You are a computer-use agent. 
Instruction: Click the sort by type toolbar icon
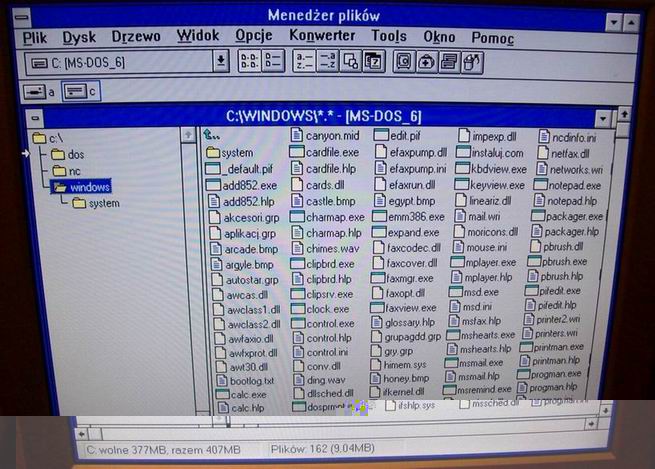pyautogui.click(x=326, y=62)
